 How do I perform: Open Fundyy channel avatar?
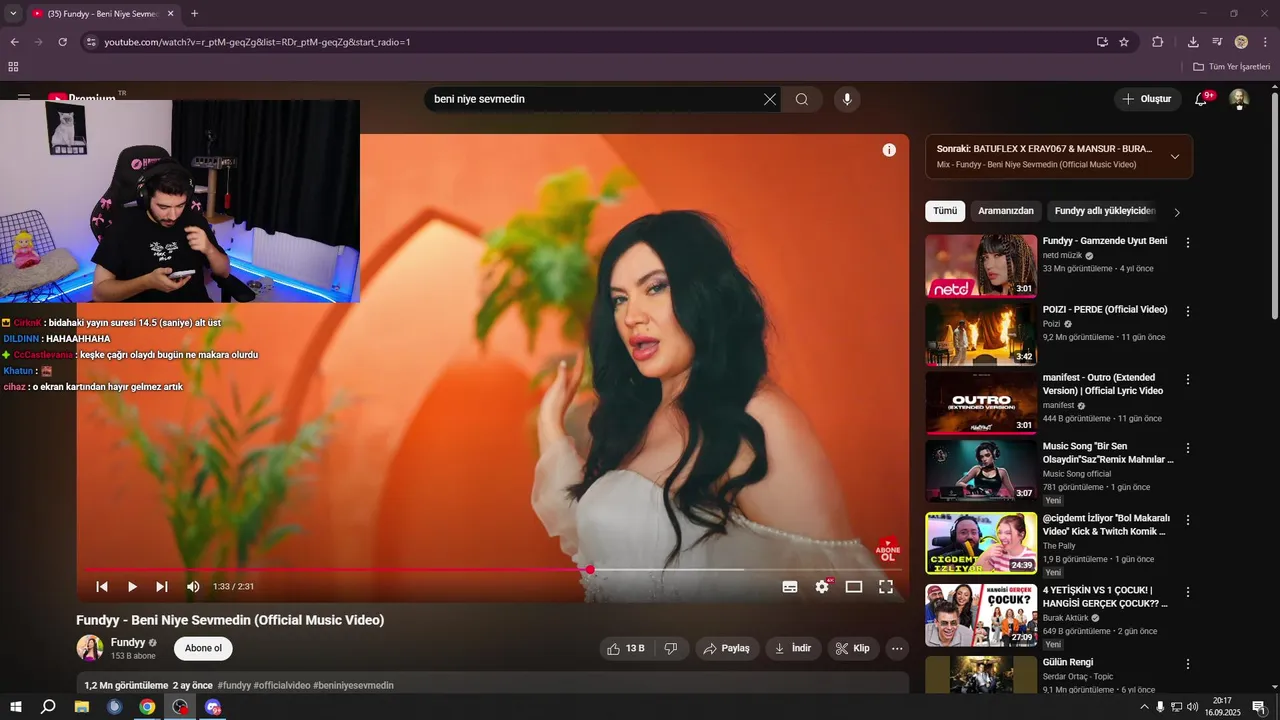[x=90, y=648]
